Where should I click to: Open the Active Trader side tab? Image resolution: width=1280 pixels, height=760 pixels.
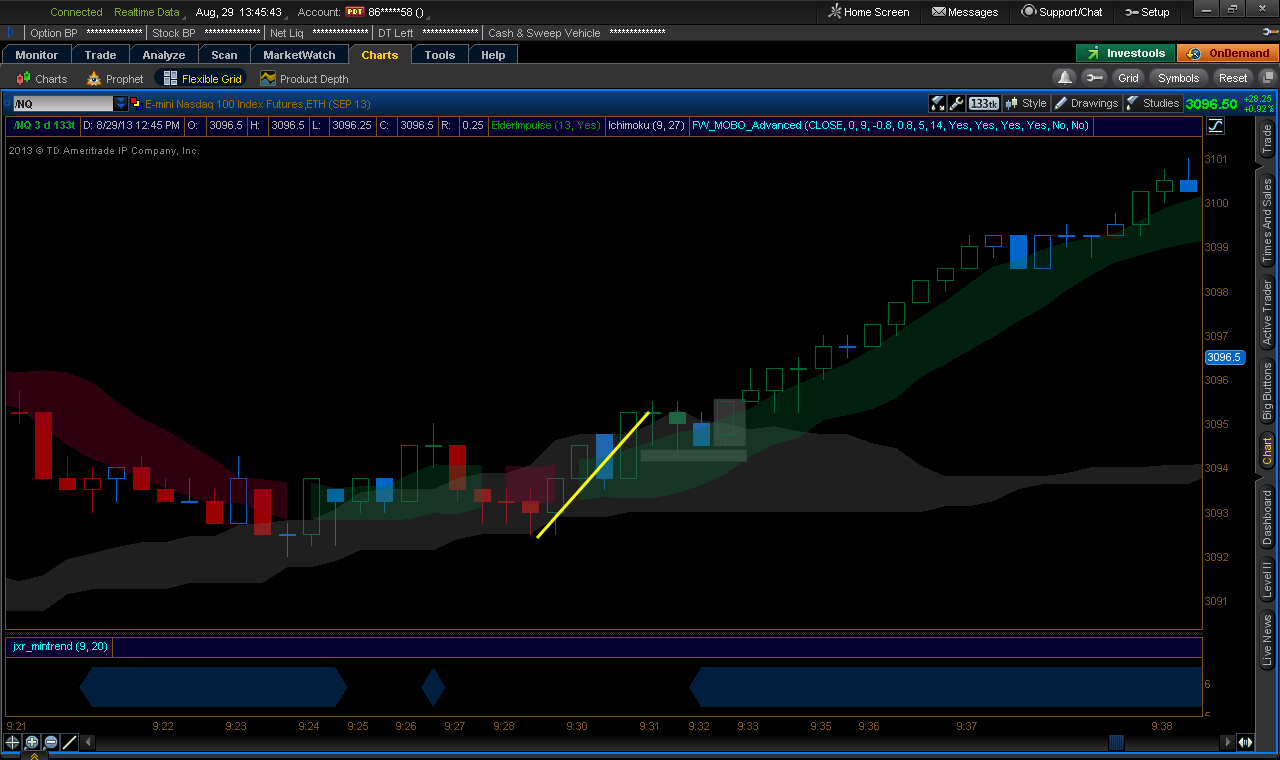[x=1267, y=313]
